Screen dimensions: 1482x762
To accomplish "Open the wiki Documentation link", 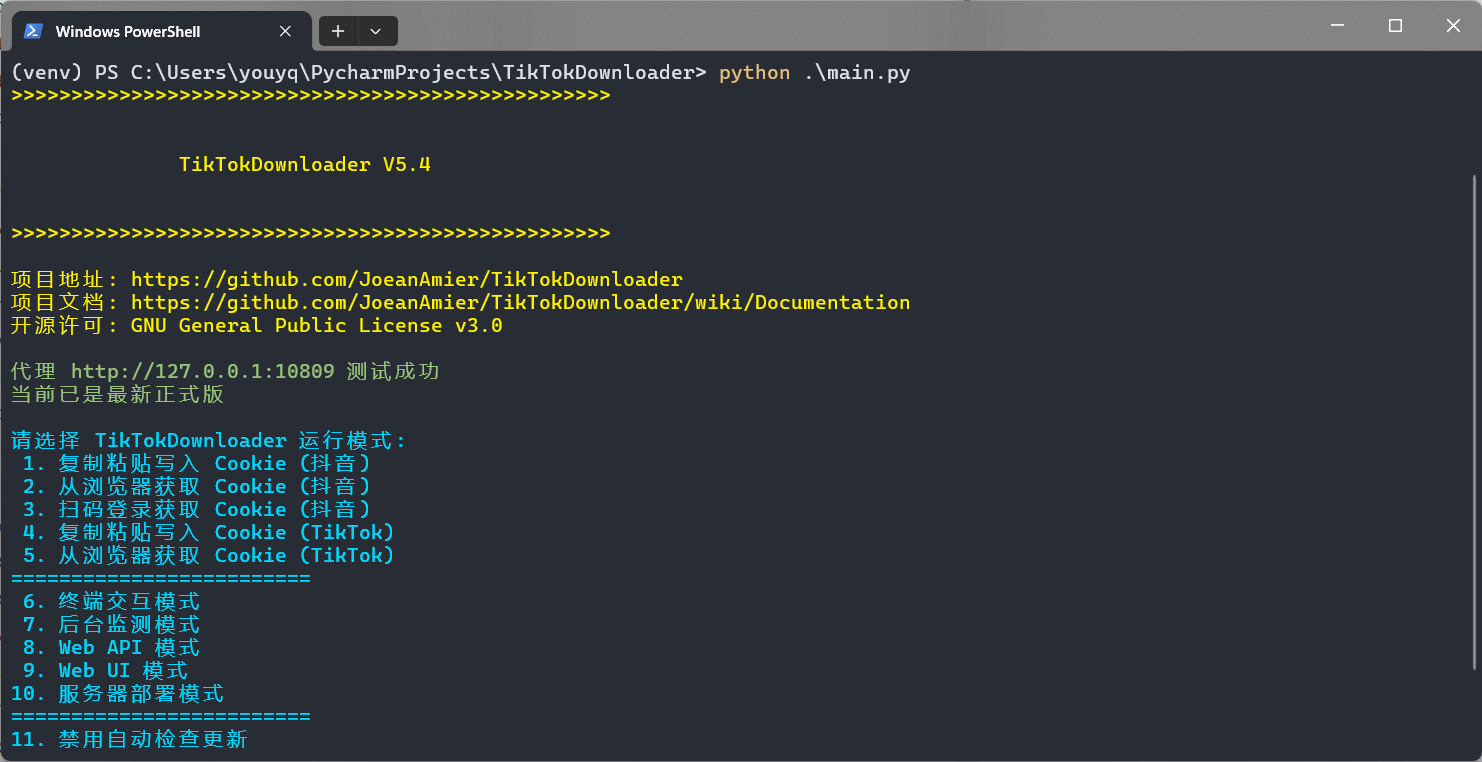I will pyautogui.click(x=520, y=302).
